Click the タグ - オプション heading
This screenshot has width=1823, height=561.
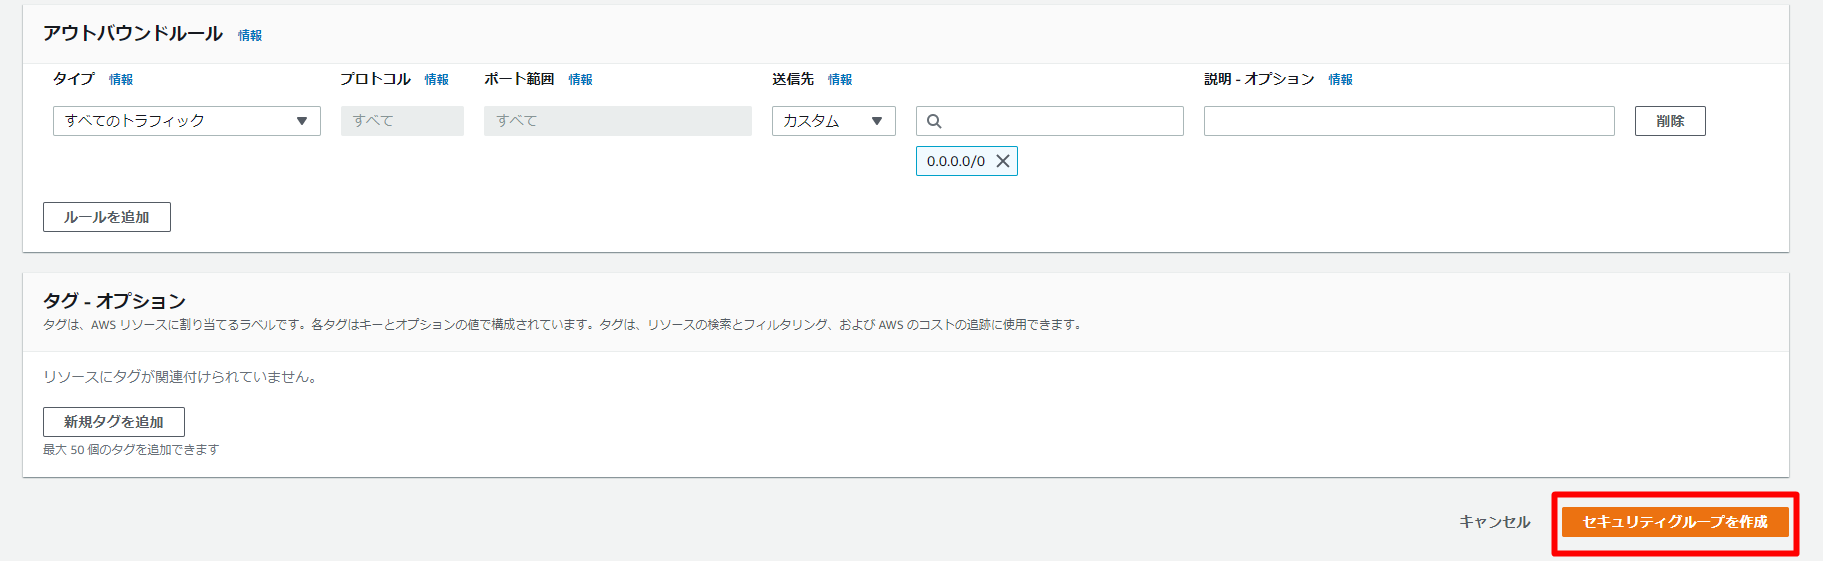(x=115, y=301)
